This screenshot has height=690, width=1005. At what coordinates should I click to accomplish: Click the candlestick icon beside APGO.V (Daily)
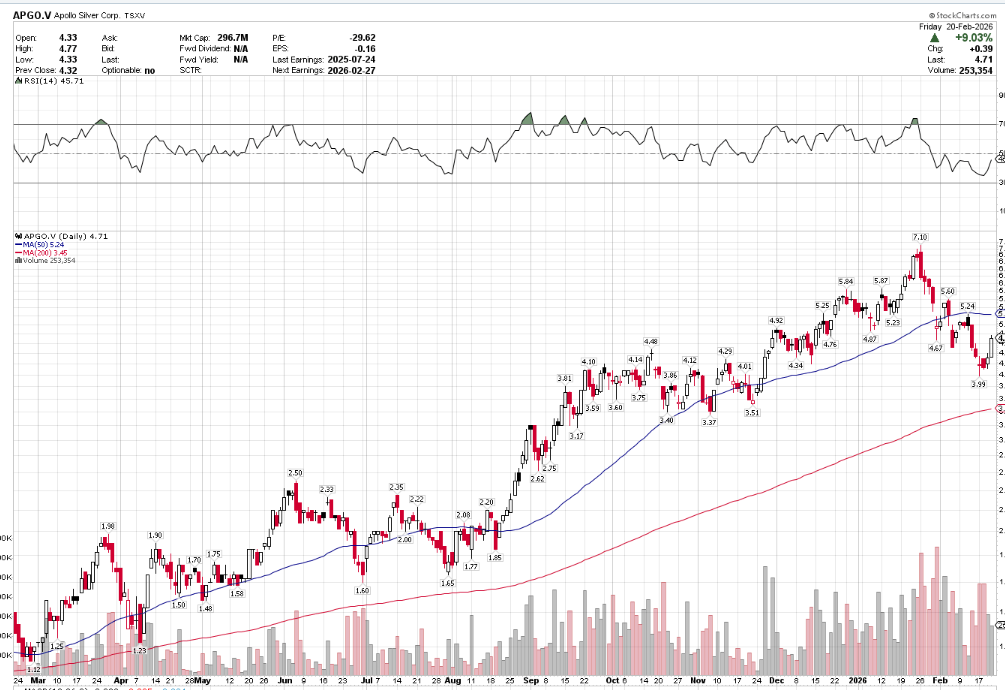17,237
